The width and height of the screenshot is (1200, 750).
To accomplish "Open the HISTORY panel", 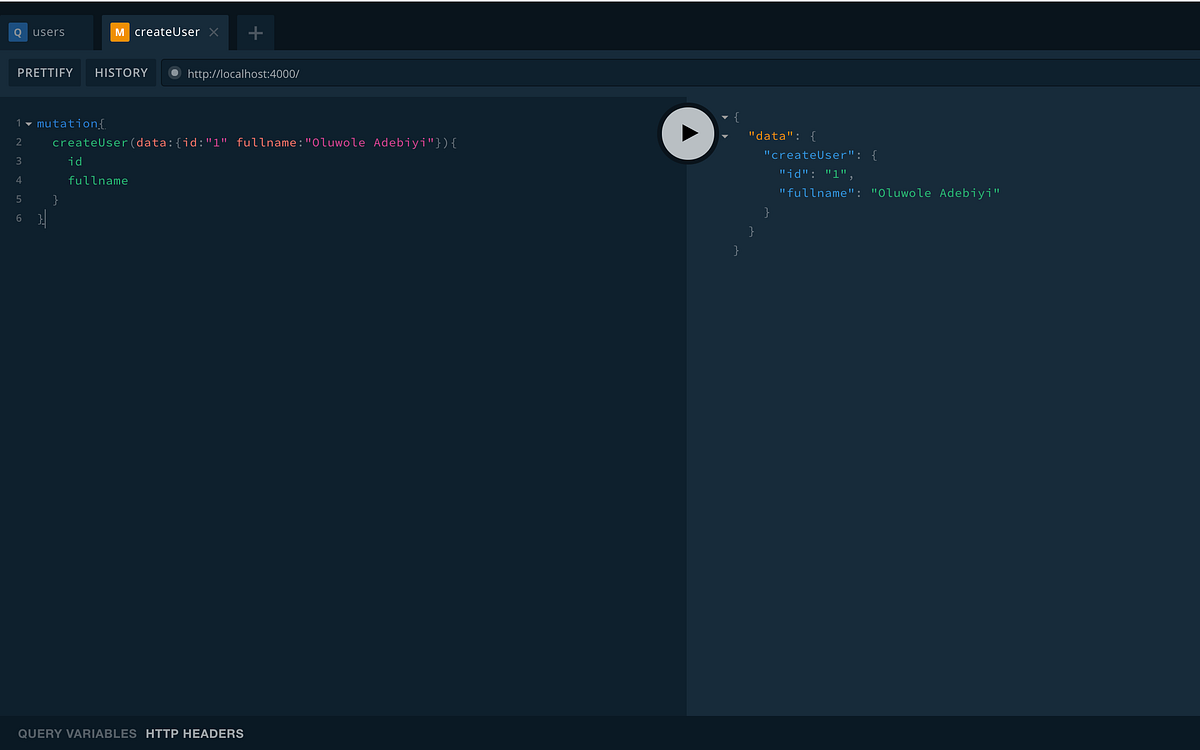I will click(x=121, y=73).
